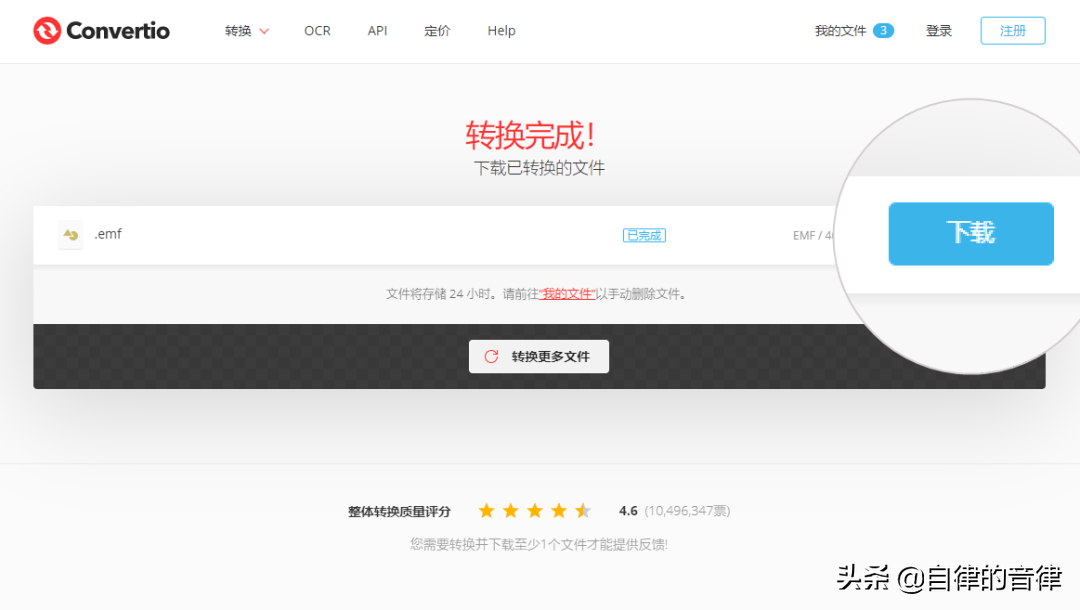The width and height of the screenshot is (1080, 610).
Task: Click the blue 下载 download button
Action: [x=970, y=233]
